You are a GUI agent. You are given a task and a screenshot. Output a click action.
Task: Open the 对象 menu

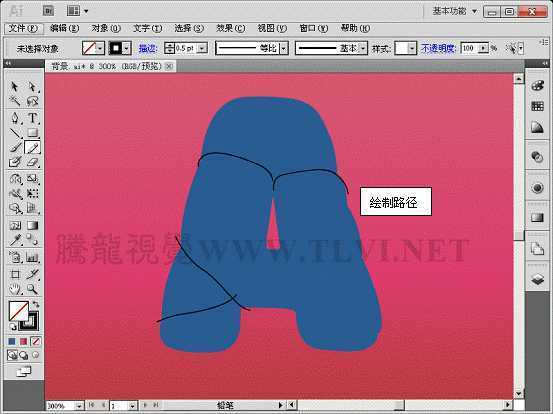click(x=106, y=28)
